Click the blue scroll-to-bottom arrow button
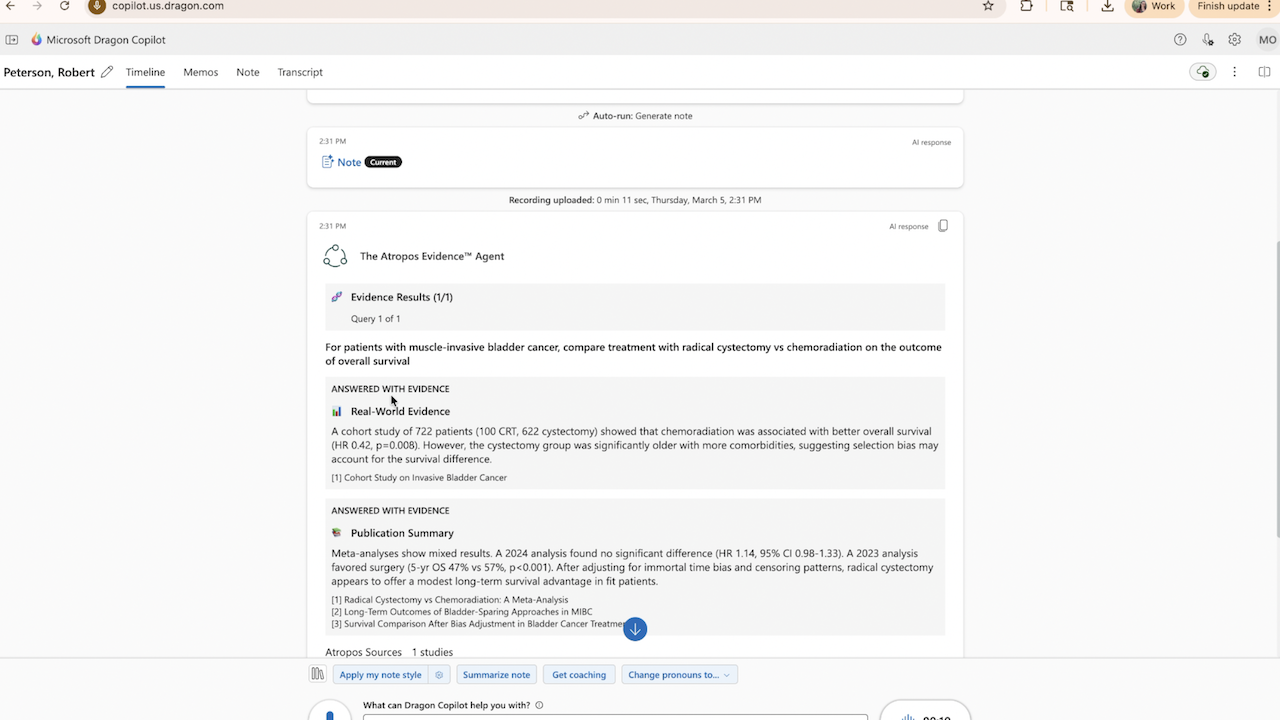Image resolution: width=1280 pixels, height=720 pixels. click(635, 629)
